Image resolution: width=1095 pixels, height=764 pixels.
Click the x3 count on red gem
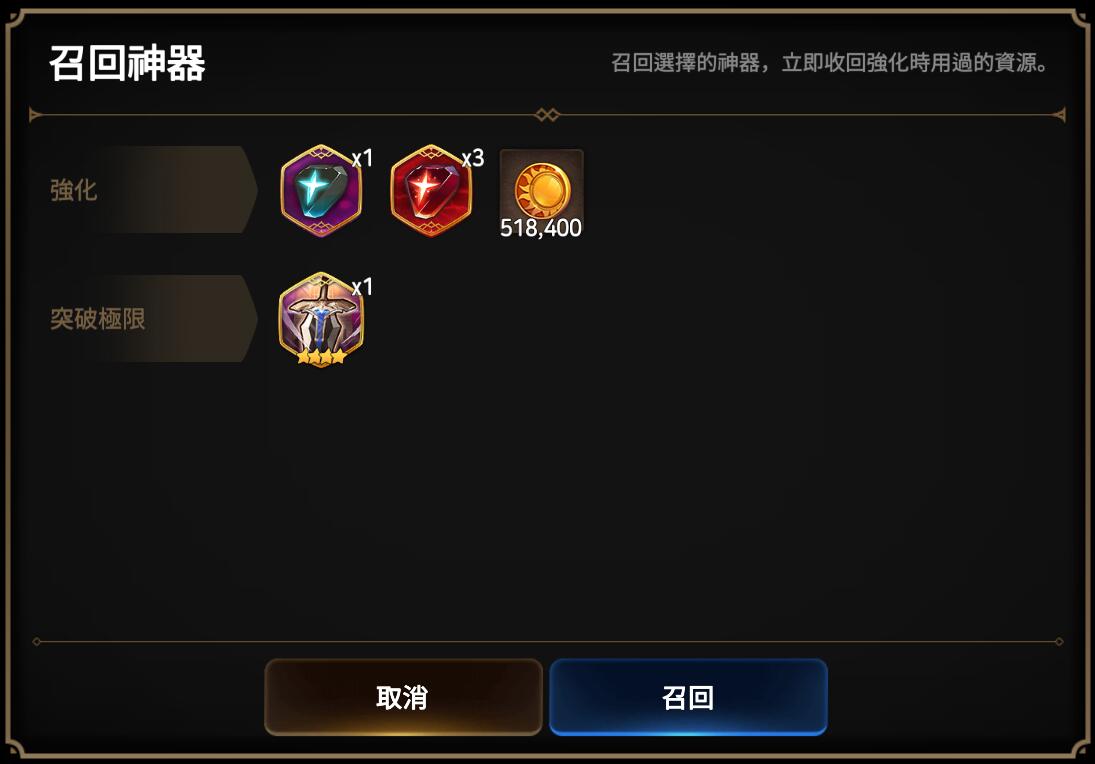click(x=473, y=159)
